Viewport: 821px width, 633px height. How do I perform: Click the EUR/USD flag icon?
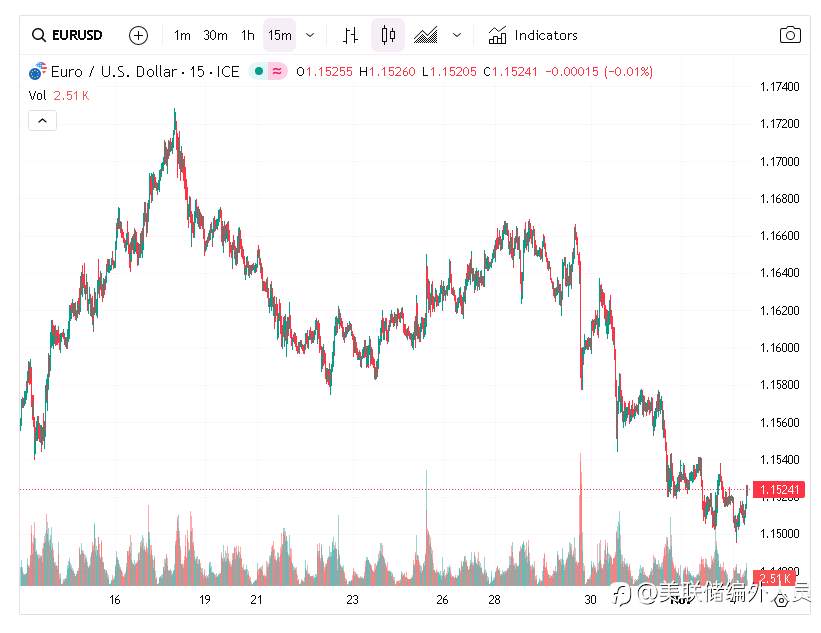[x=37, y=71]
